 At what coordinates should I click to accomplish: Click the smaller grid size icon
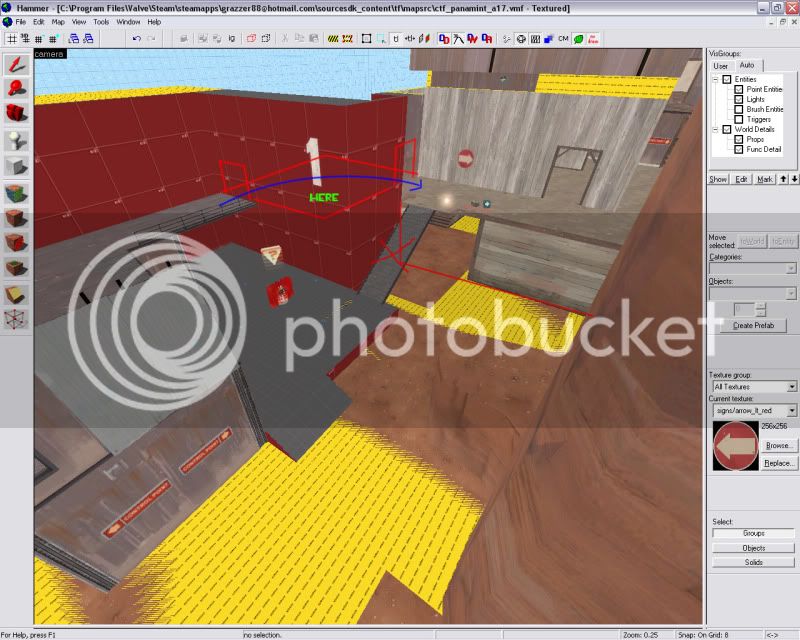39,39
